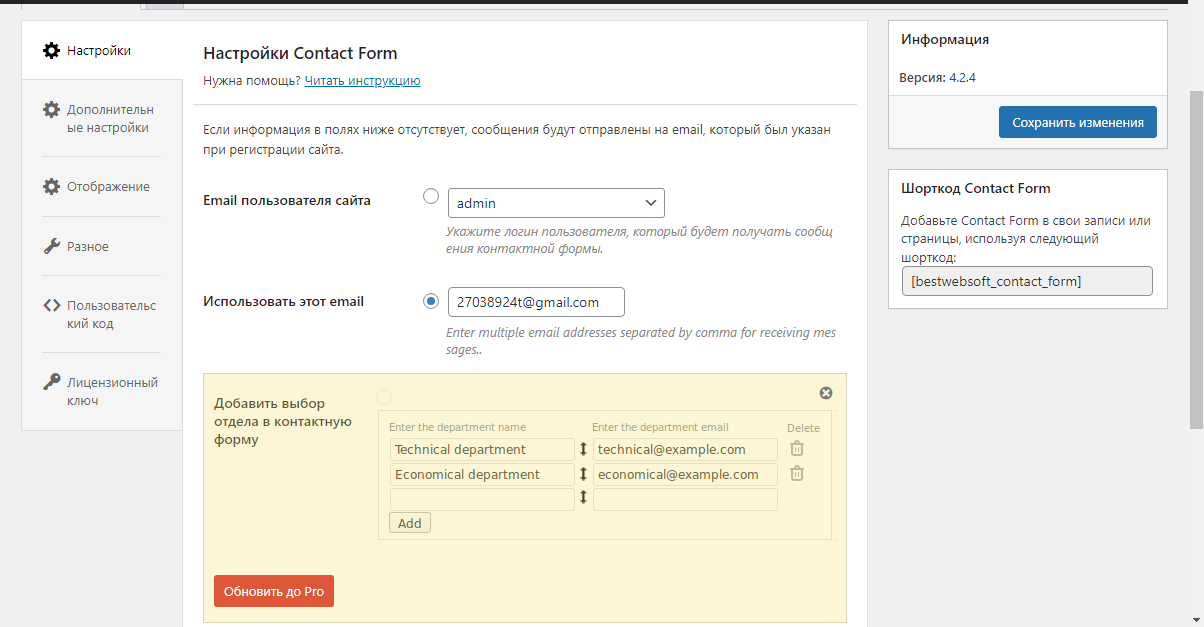1204x627 pixels.
Task: Click the email field containing 27038924t@gmail.com
Action: click(536, 302)
